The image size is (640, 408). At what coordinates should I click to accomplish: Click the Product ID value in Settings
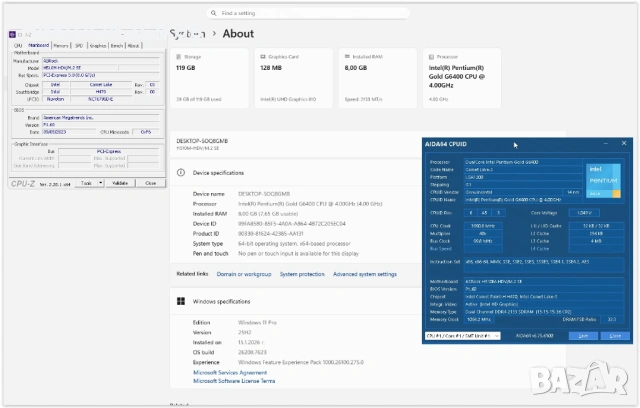coord(271,234)
